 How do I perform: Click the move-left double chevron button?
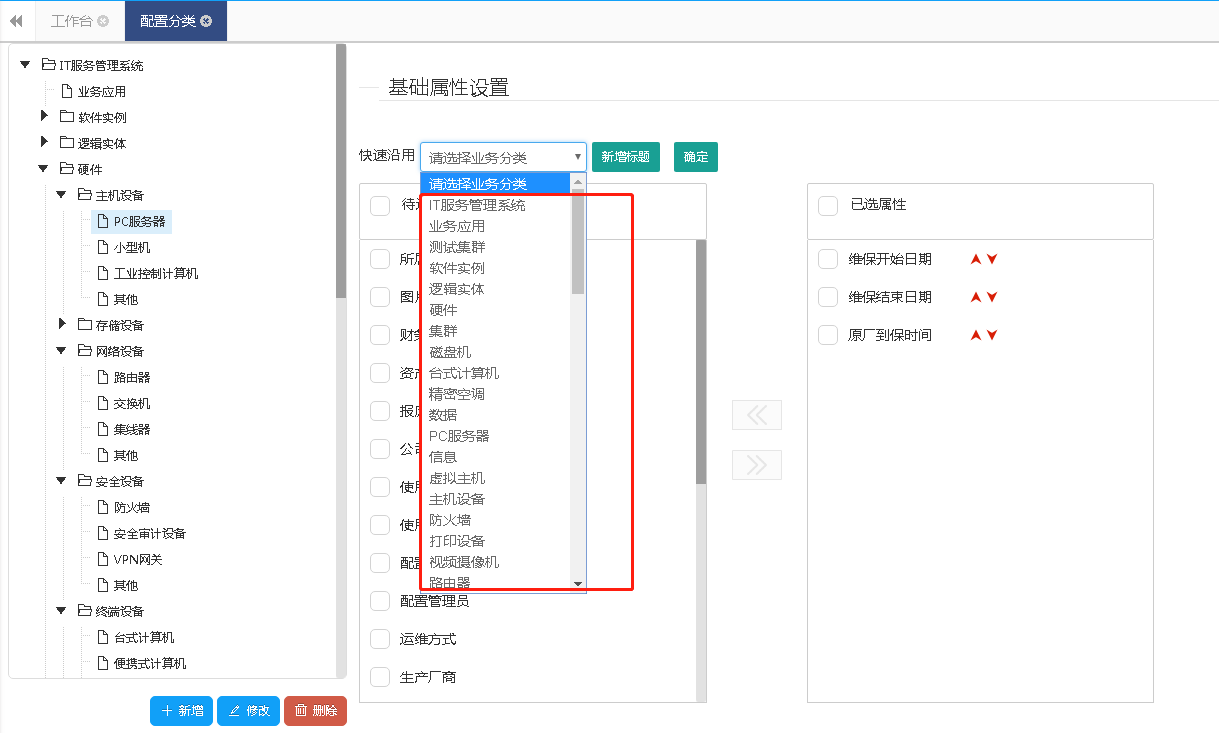(757, 415)
